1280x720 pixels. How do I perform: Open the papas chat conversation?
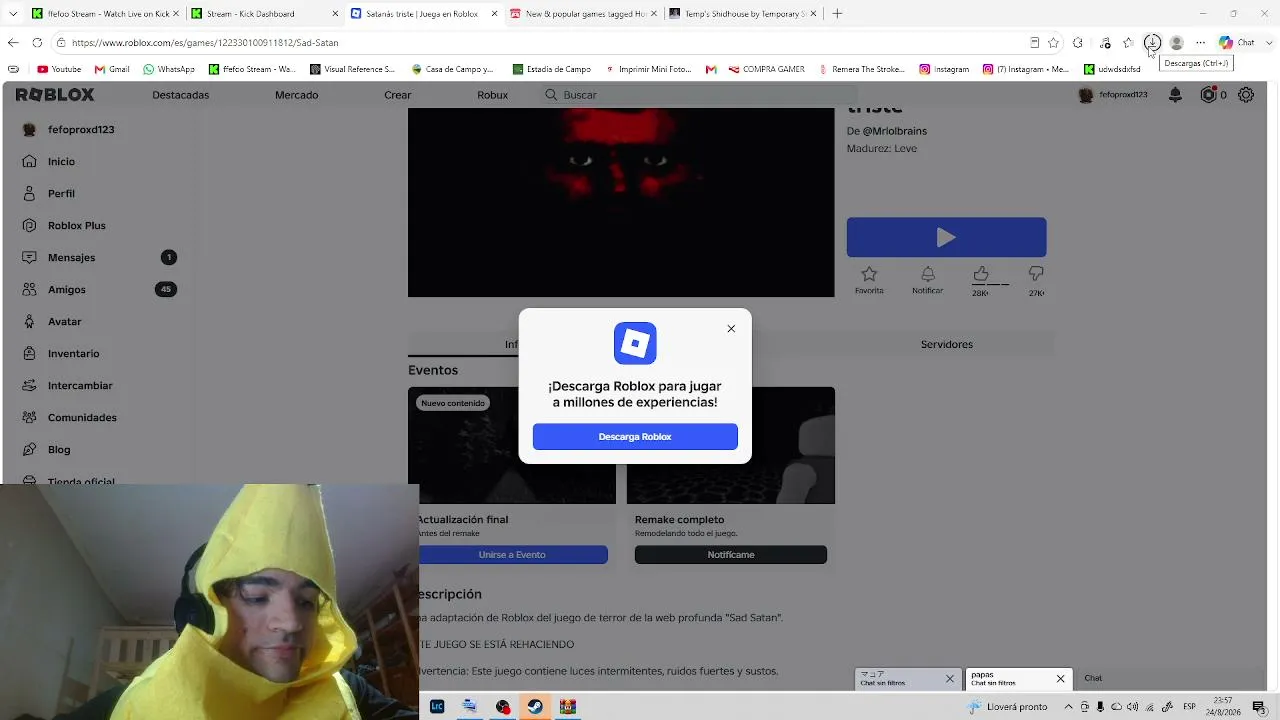click(x=1008, y=679)
